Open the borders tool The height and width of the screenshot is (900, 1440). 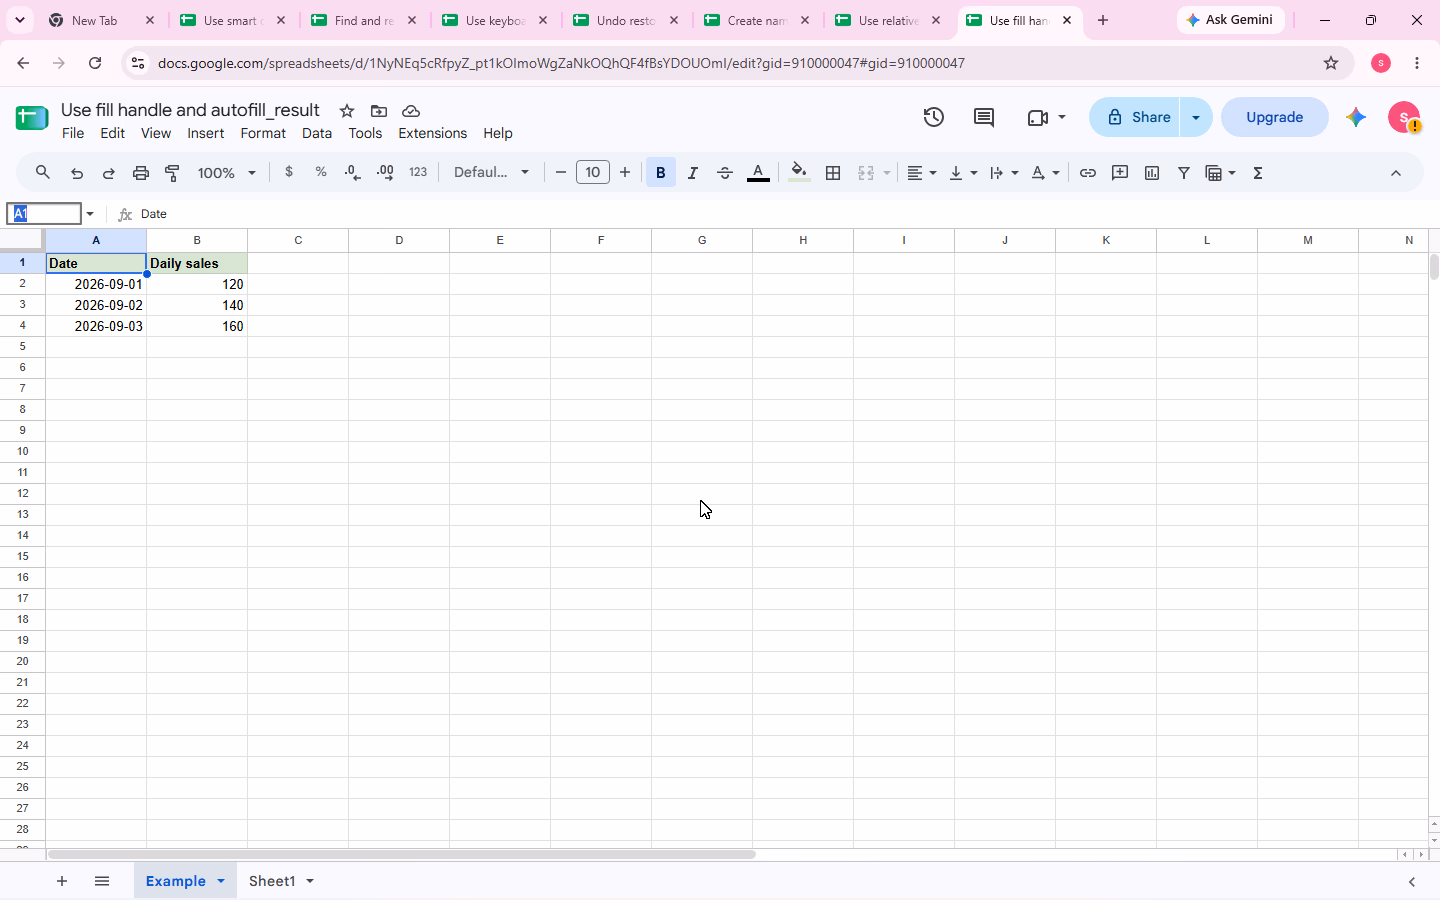pos(833,173)
